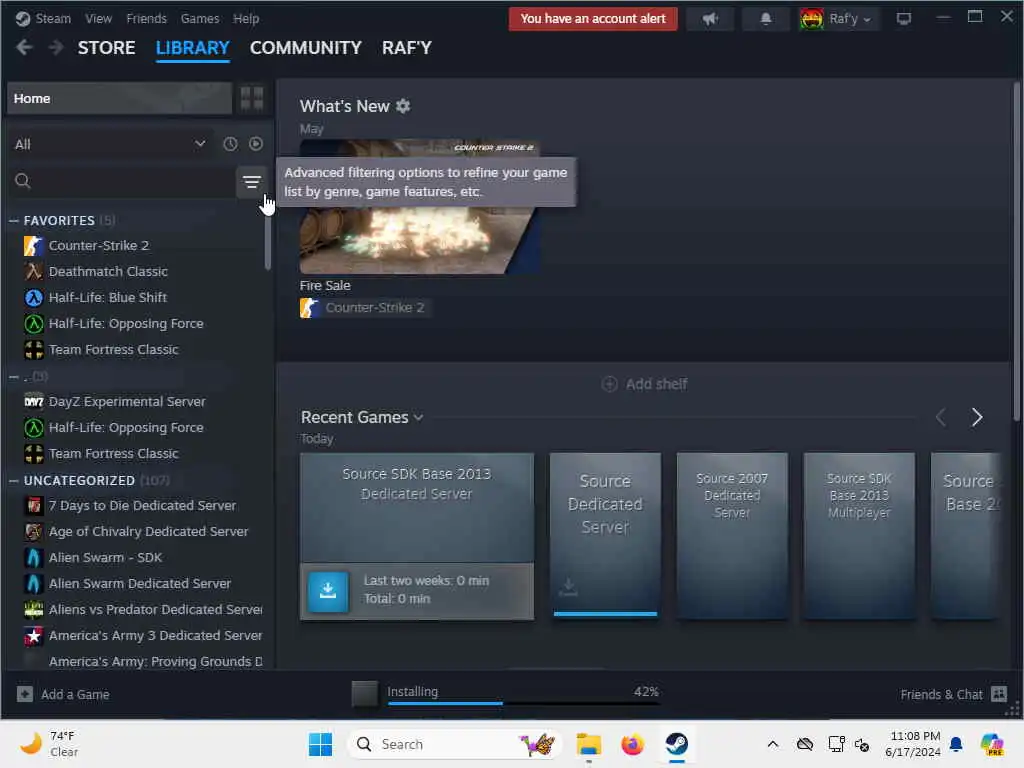This screenshot has height=768, width=1024.
Task: Go forward with the right arrow
Action: (x=56, y=48)
